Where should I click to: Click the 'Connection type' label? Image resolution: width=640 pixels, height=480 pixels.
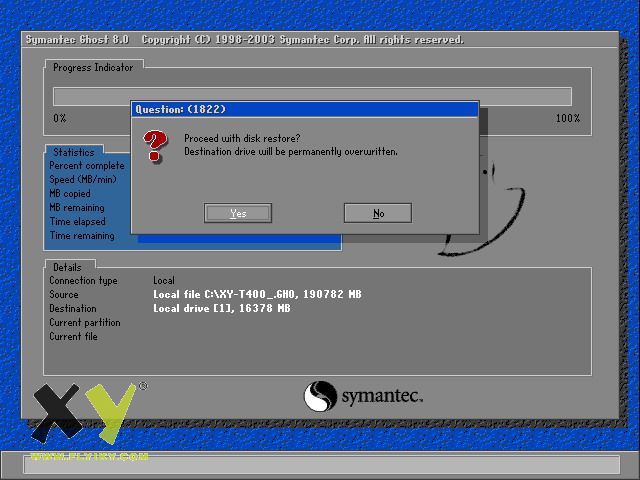pyautogui.click(x=83, y=280)
